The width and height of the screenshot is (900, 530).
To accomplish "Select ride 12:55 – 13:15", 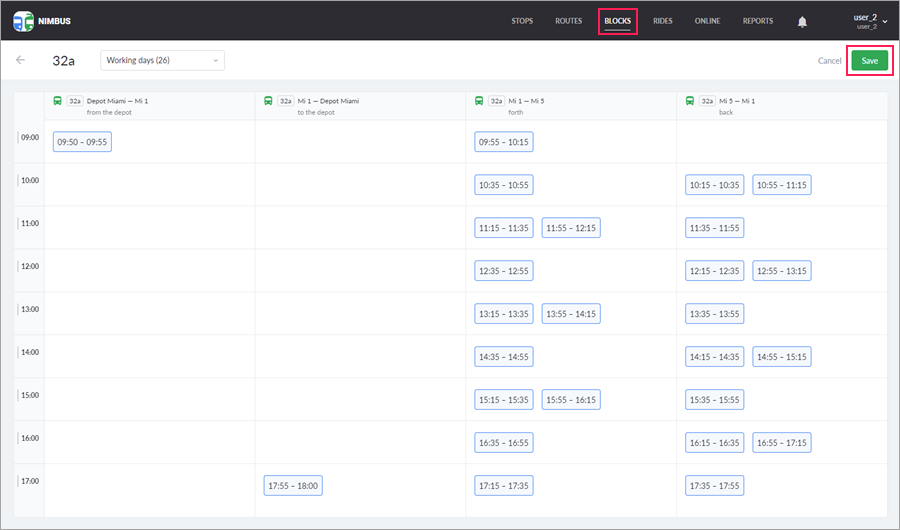I will [782, 271].
